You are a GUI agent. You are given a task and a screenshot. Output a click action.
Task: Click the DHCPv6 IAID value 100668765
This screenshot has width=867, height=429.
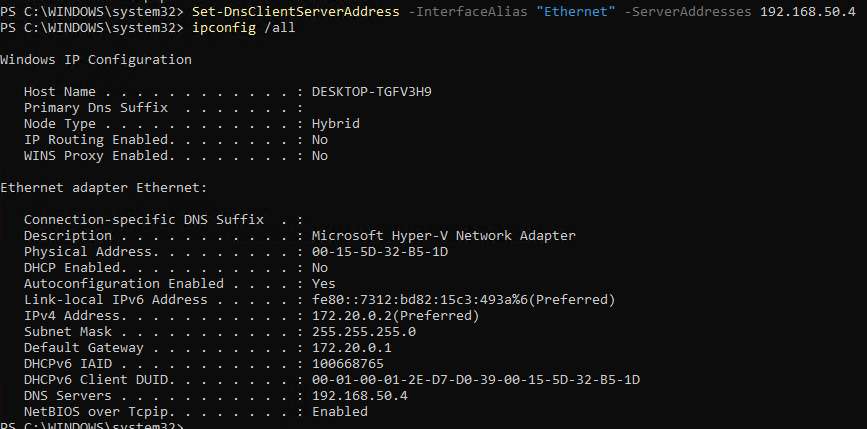(347, 364)
